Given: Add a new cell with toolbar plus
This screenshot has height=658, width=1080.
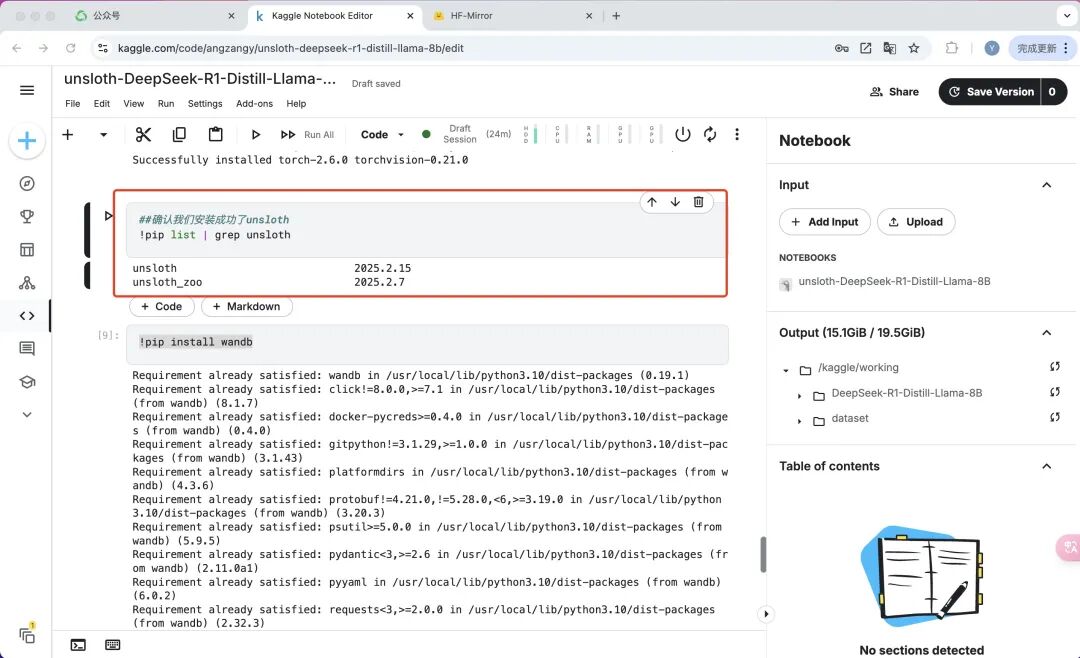Looking at the screenshot, I should point(68,134).
